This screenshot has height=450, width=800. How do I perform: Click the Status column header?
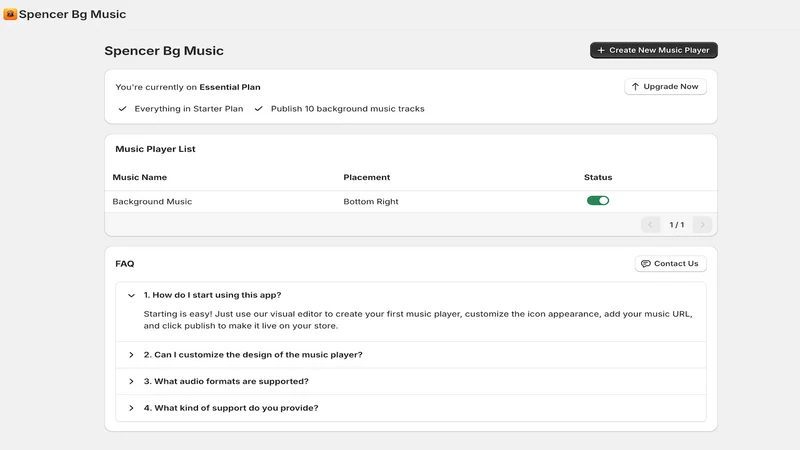[598, 178]
